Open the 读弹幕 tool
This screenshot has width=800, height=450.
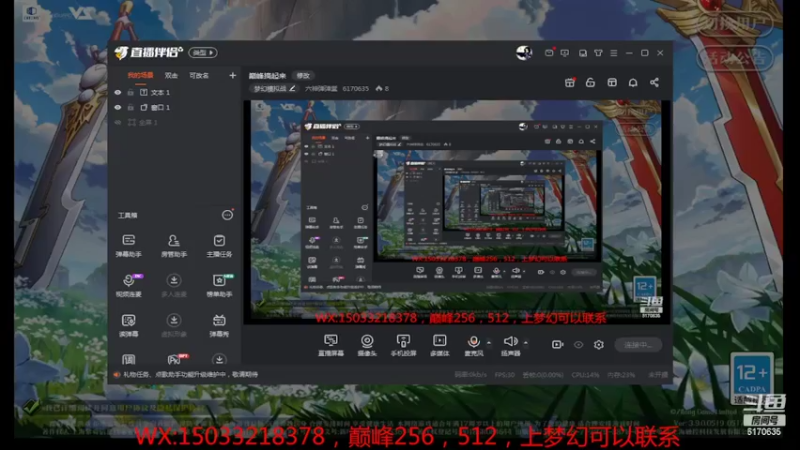tap(129, 325)
